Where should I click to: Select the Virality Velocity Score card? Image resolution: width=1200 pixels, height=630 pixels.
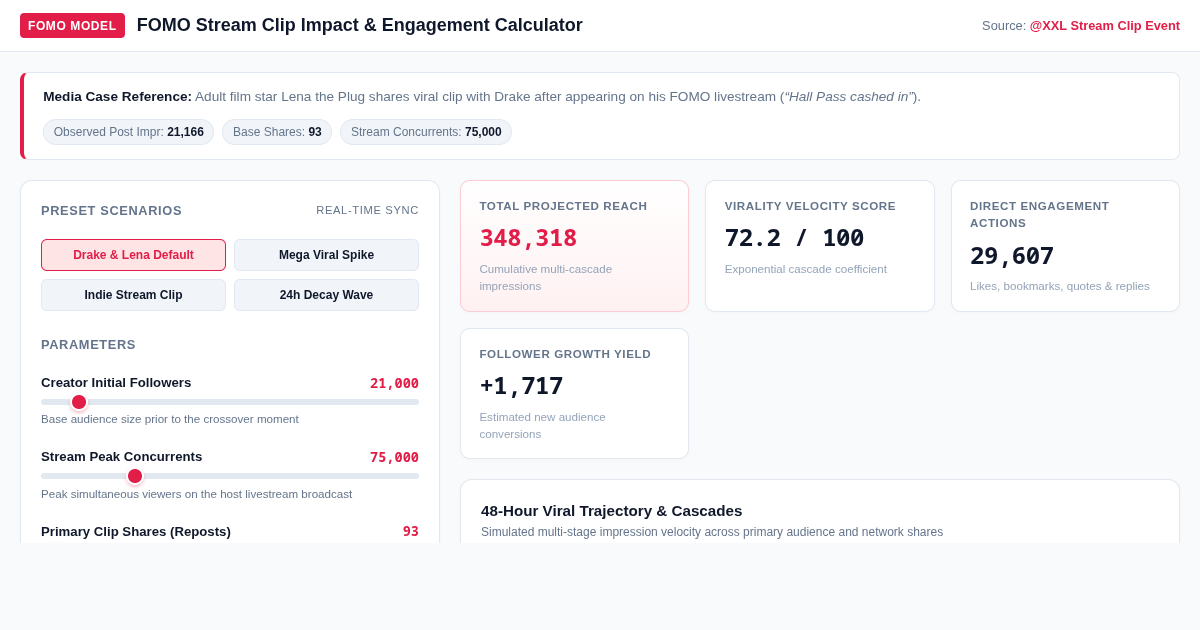(820, 246)
